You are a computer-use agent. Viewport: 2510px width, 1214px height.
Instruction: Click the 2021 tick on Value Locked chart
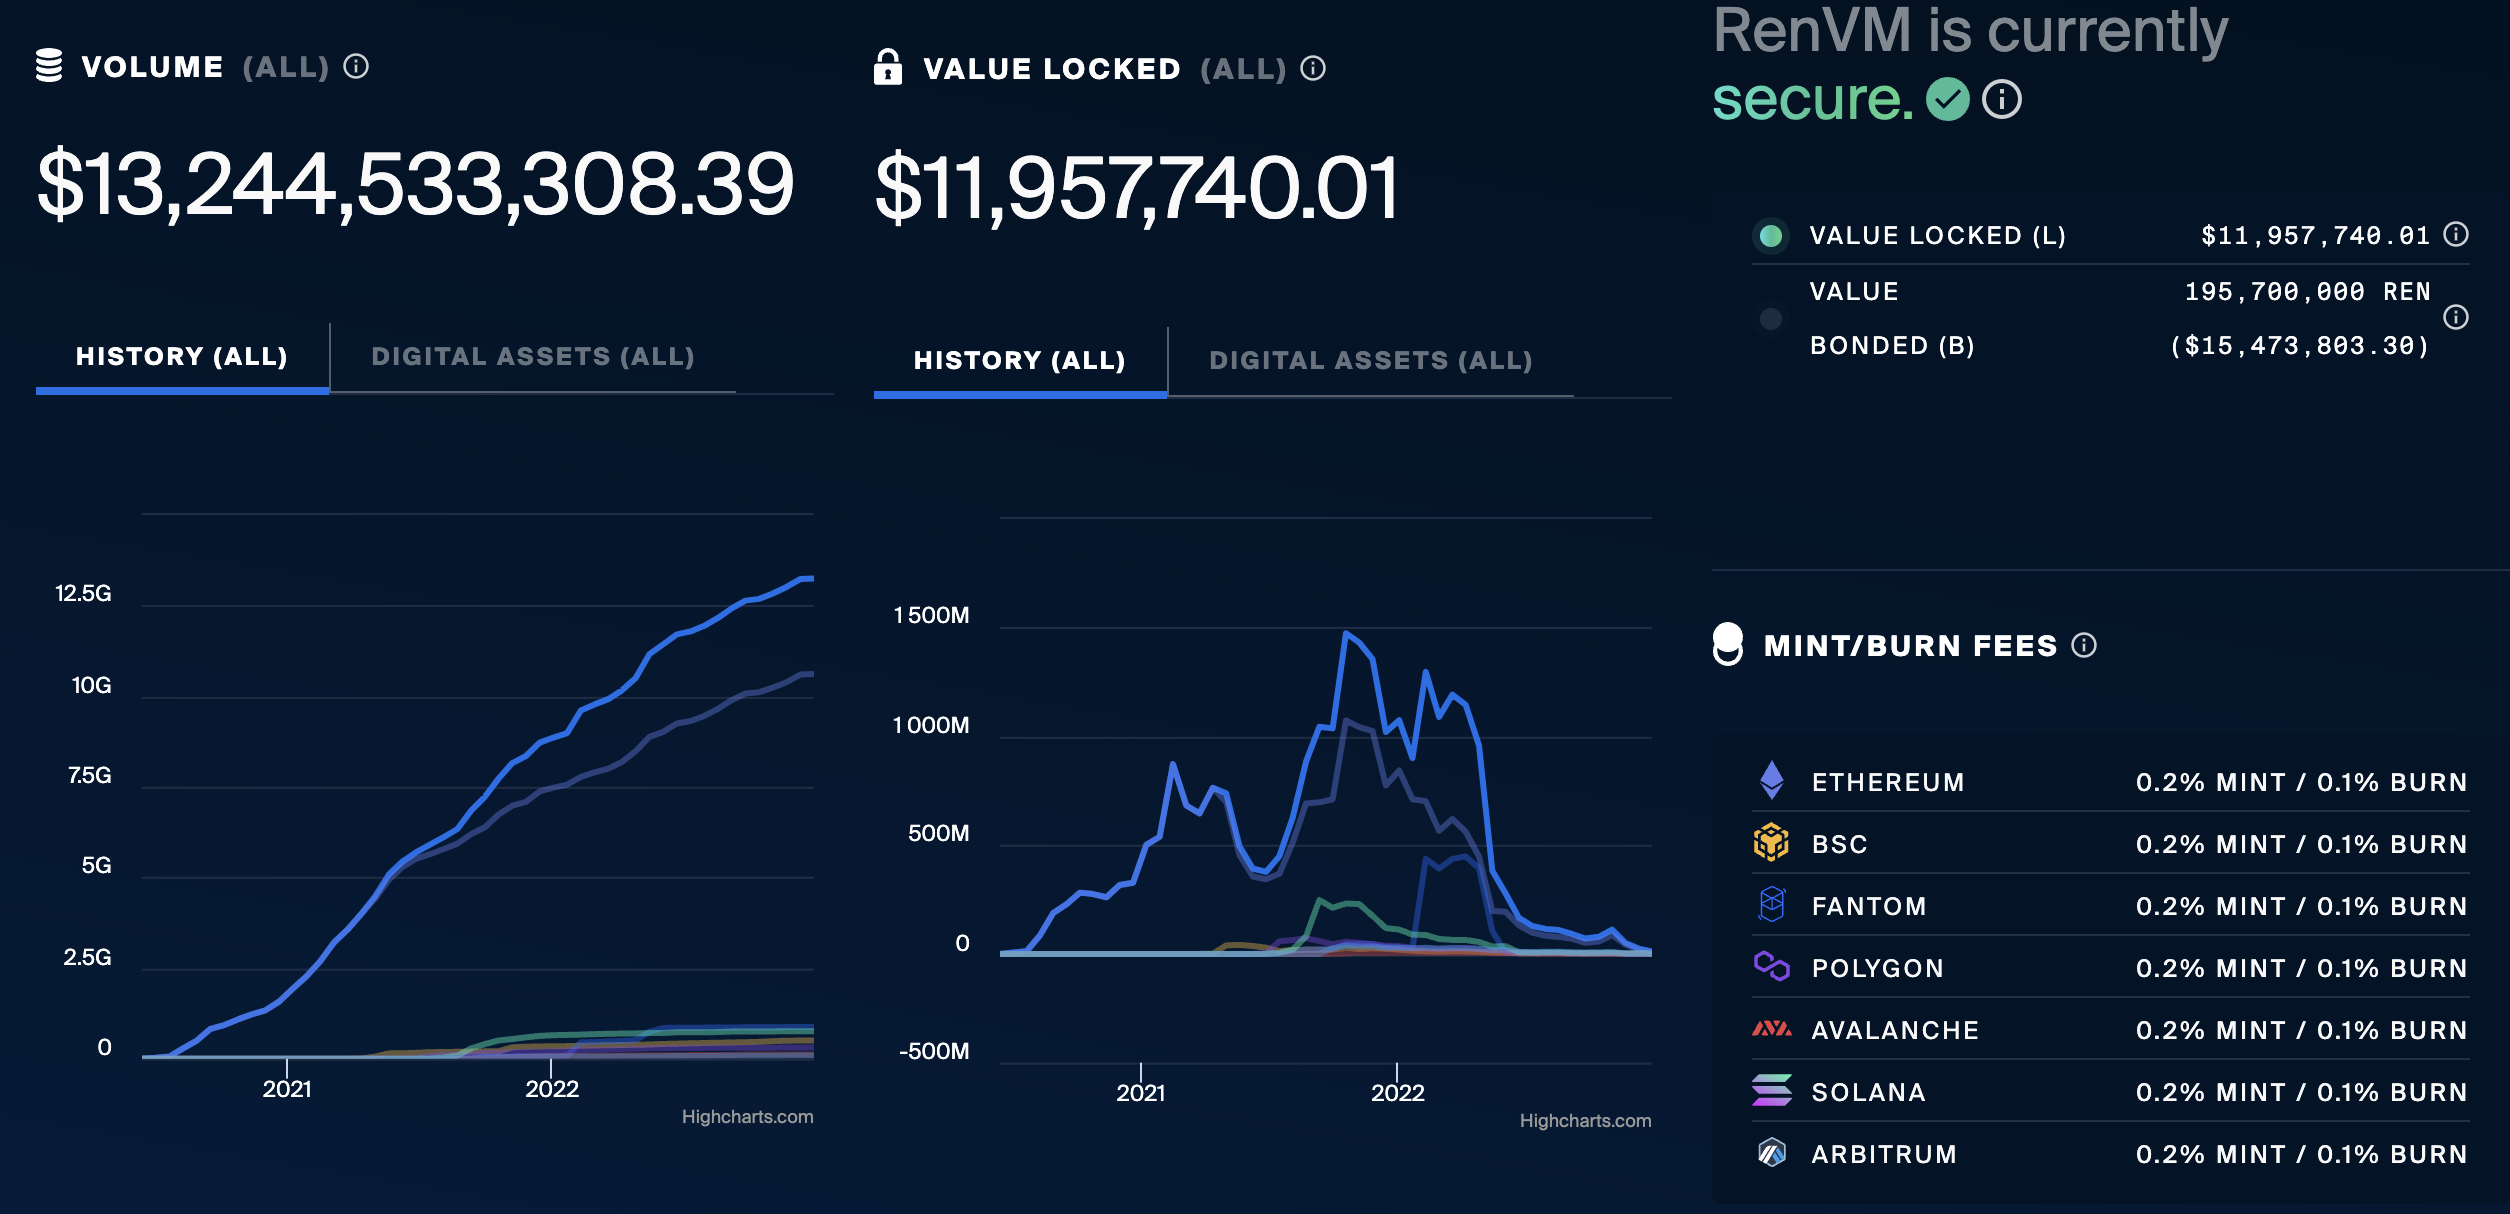coord(1141,1093)
